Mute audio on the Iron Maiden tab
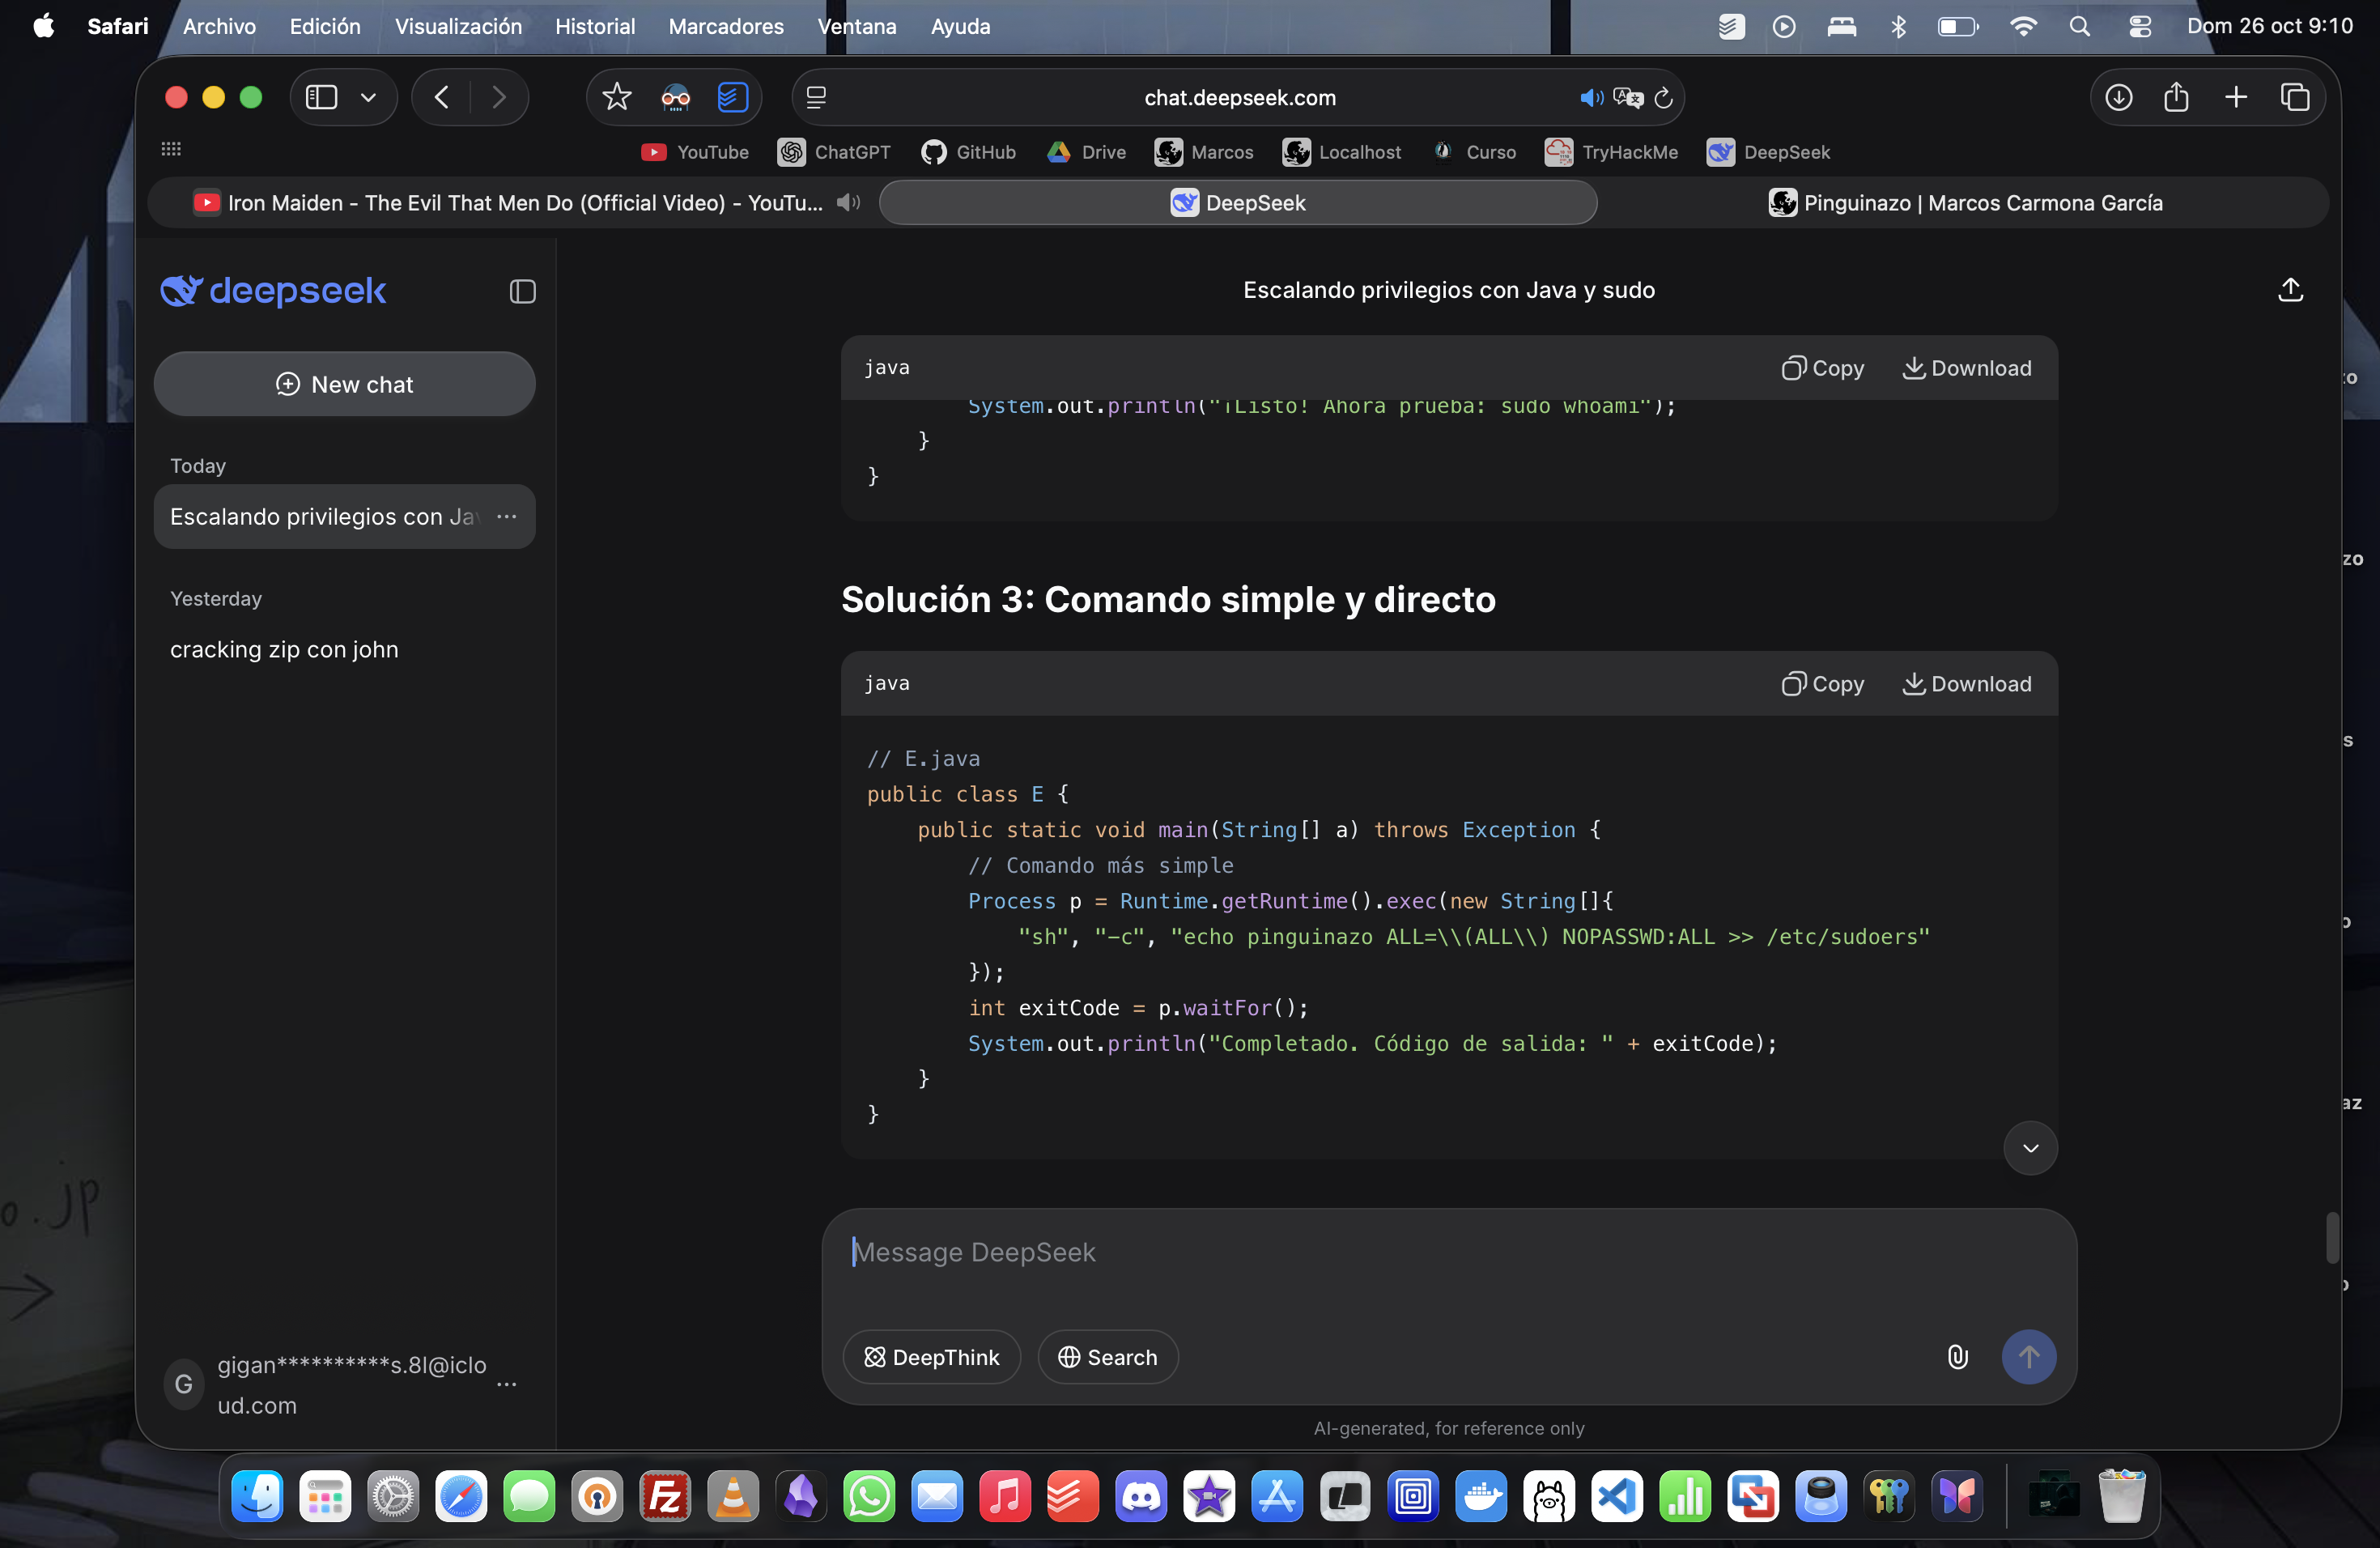Viewport: 2380px width, 1548px height. [848, 203]
